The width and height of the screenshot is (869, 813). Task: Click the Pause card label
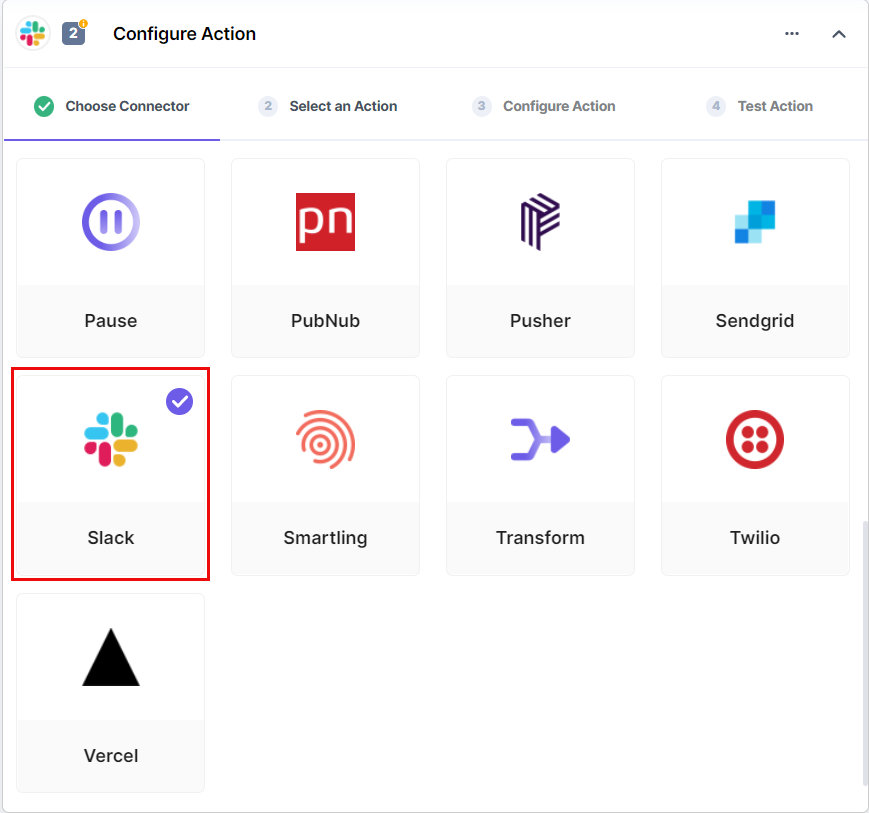pos(111,321)
